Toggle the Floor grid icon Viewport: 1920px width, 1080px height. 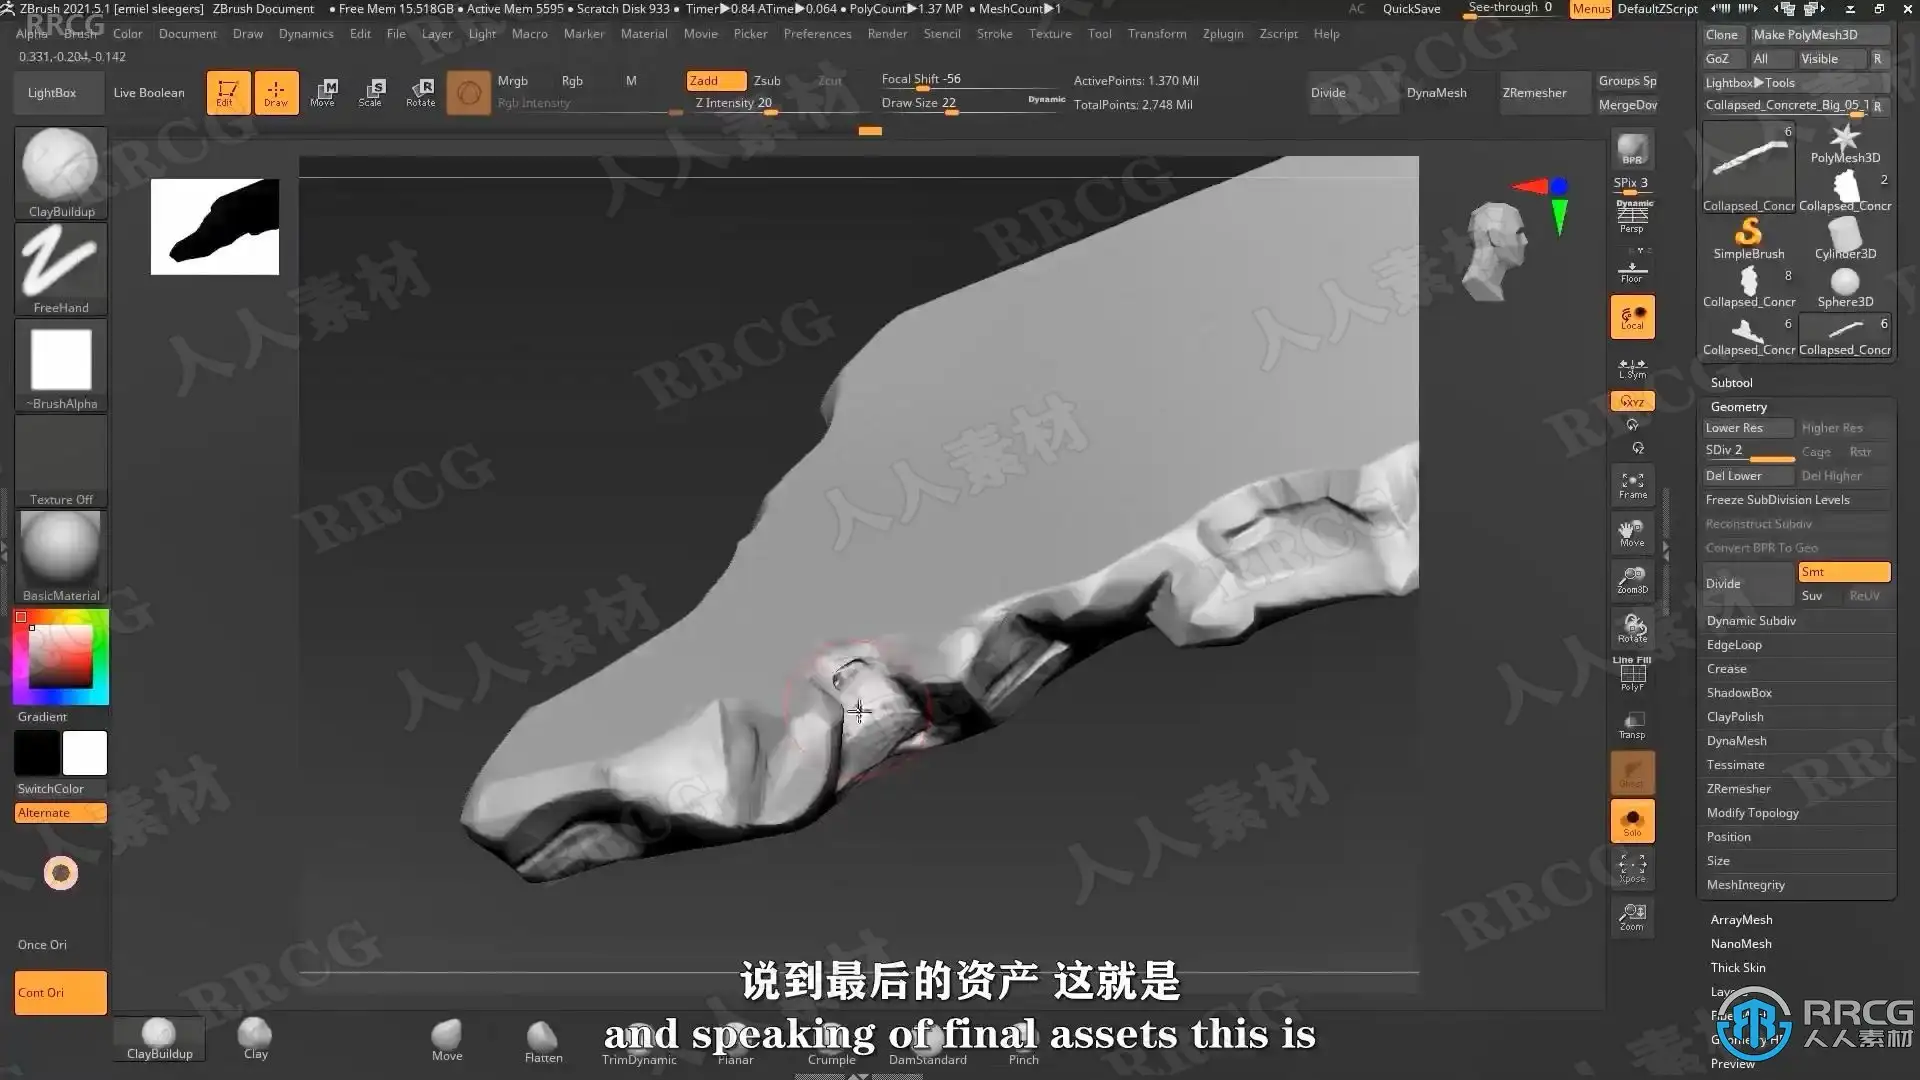coord(1632,271)
